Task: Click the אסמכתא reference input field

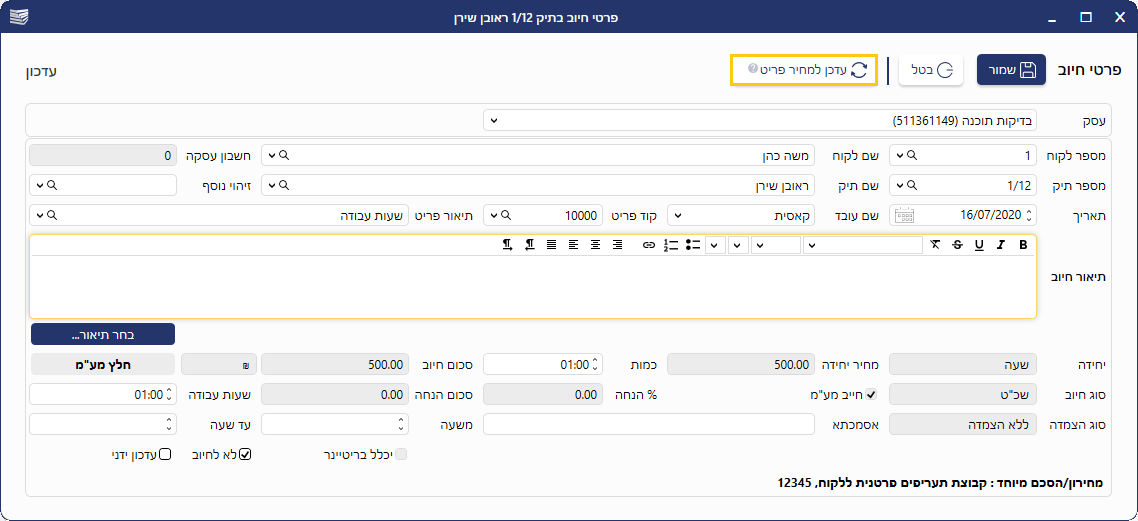Action: coord(649,424)
